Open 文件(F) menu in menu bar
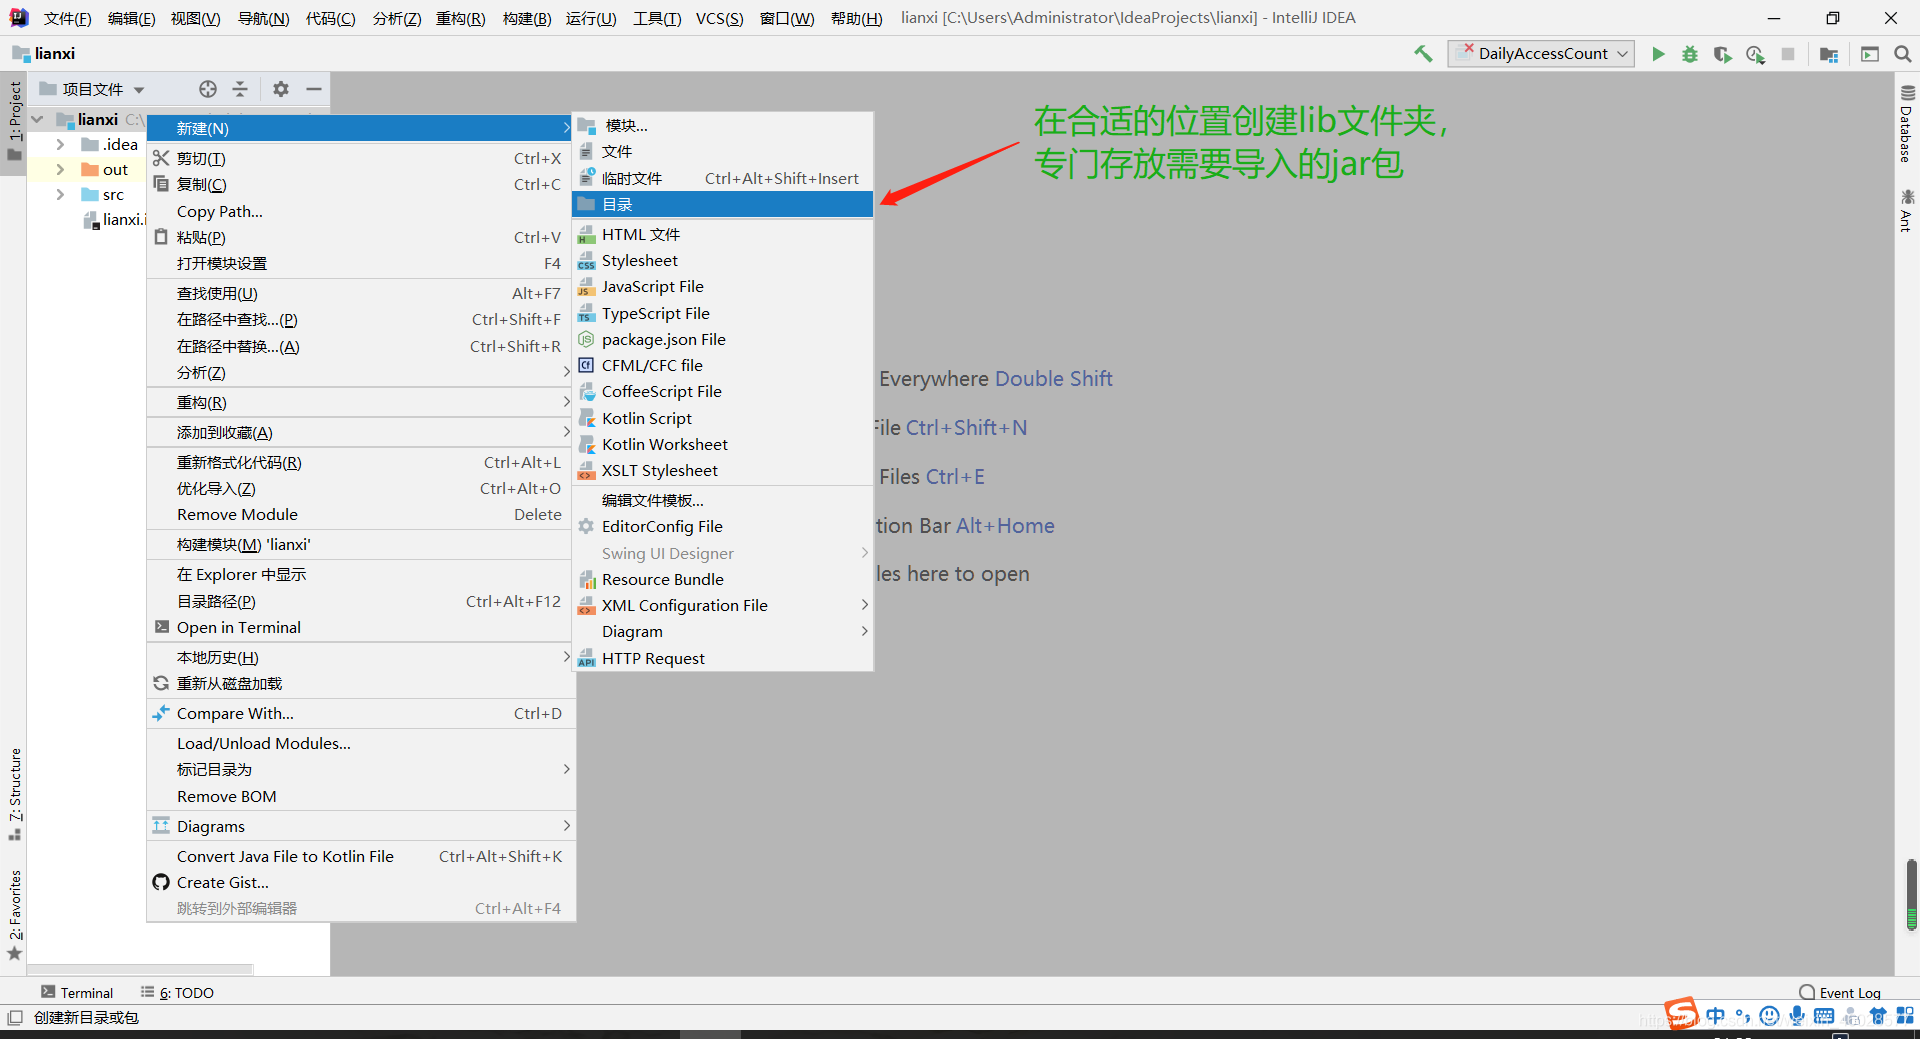This screenshot has height=1039, width=1920. [67, 18]
